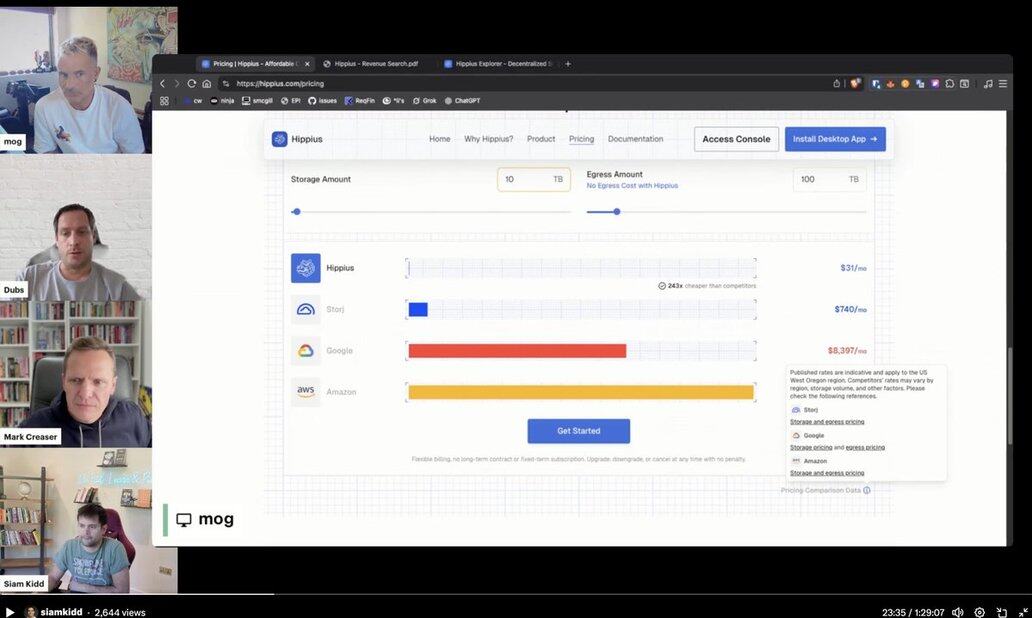Image resolution: width=1032 pixels, height=618 pixels.
Task: Open the Home nav item
Action: click(440, 139)
